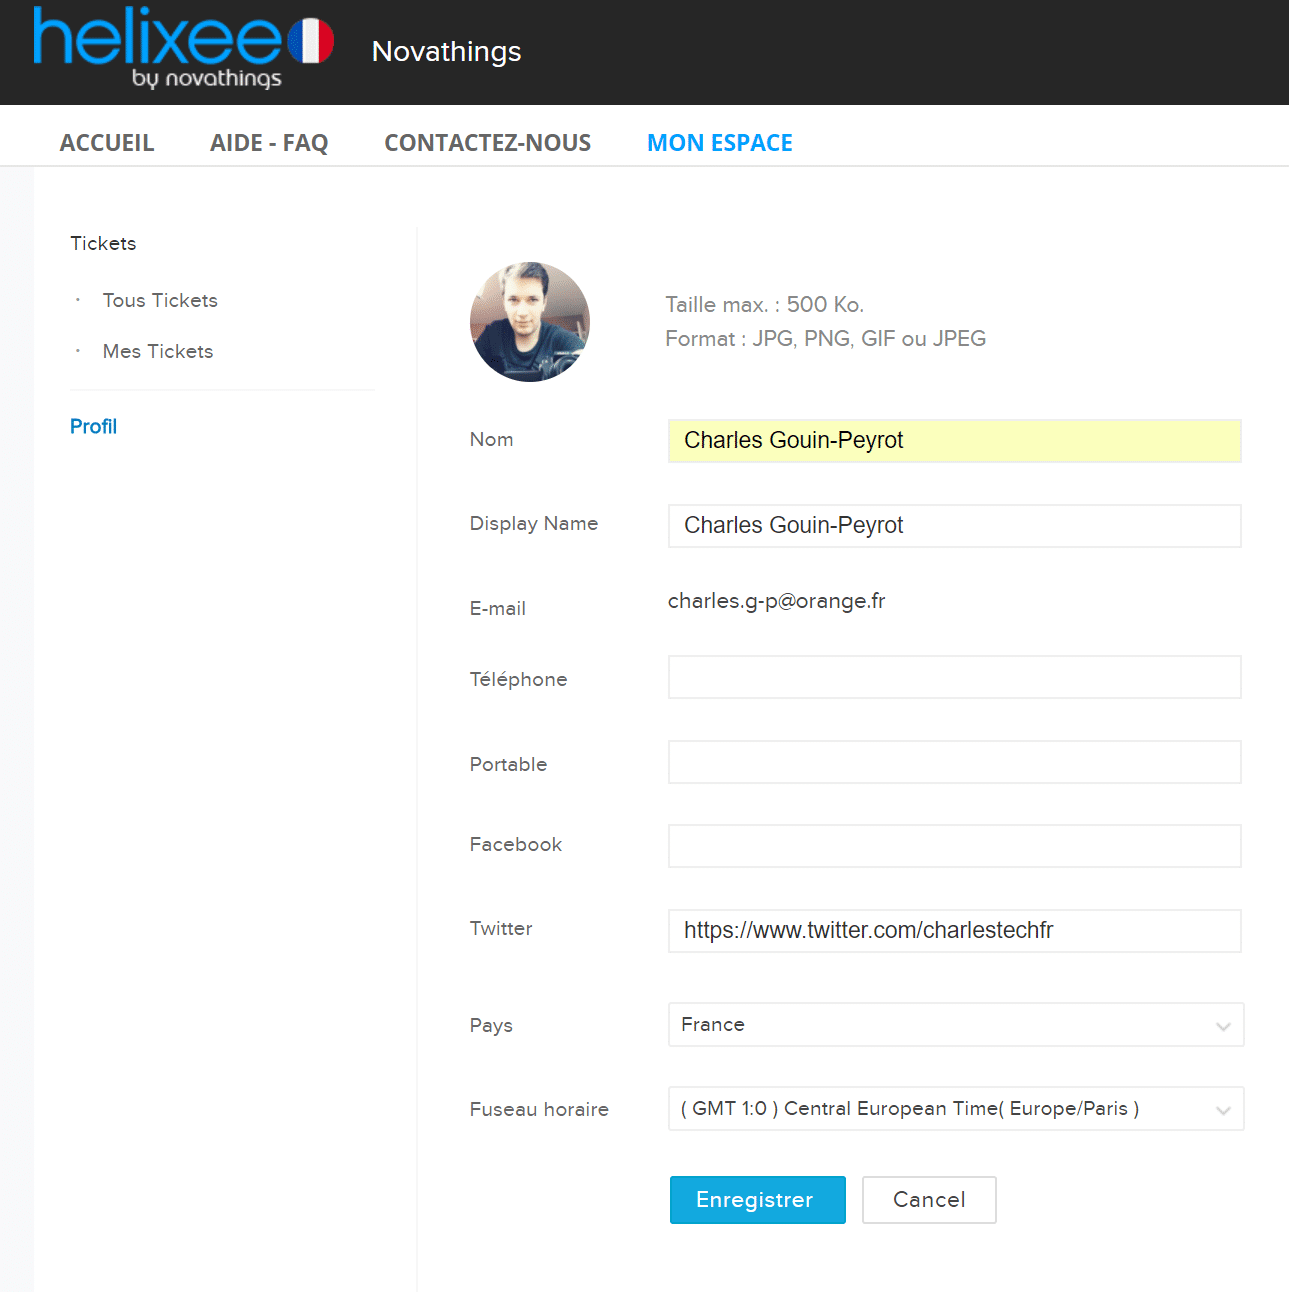Click the 'Taille max. : 500 Ko.' text
The width and height of the screenshot is (1289, 1292).
click(765, 304)
